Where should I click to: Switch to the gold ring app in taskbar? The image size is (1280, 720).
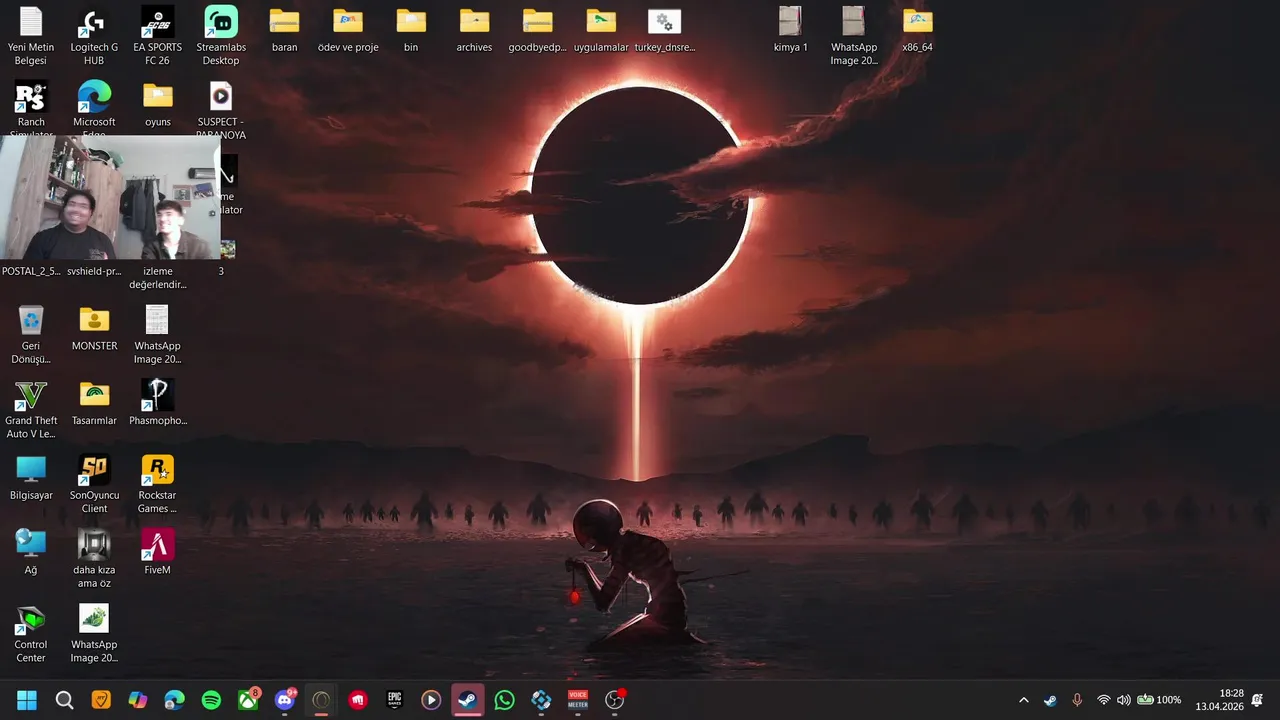321,700
